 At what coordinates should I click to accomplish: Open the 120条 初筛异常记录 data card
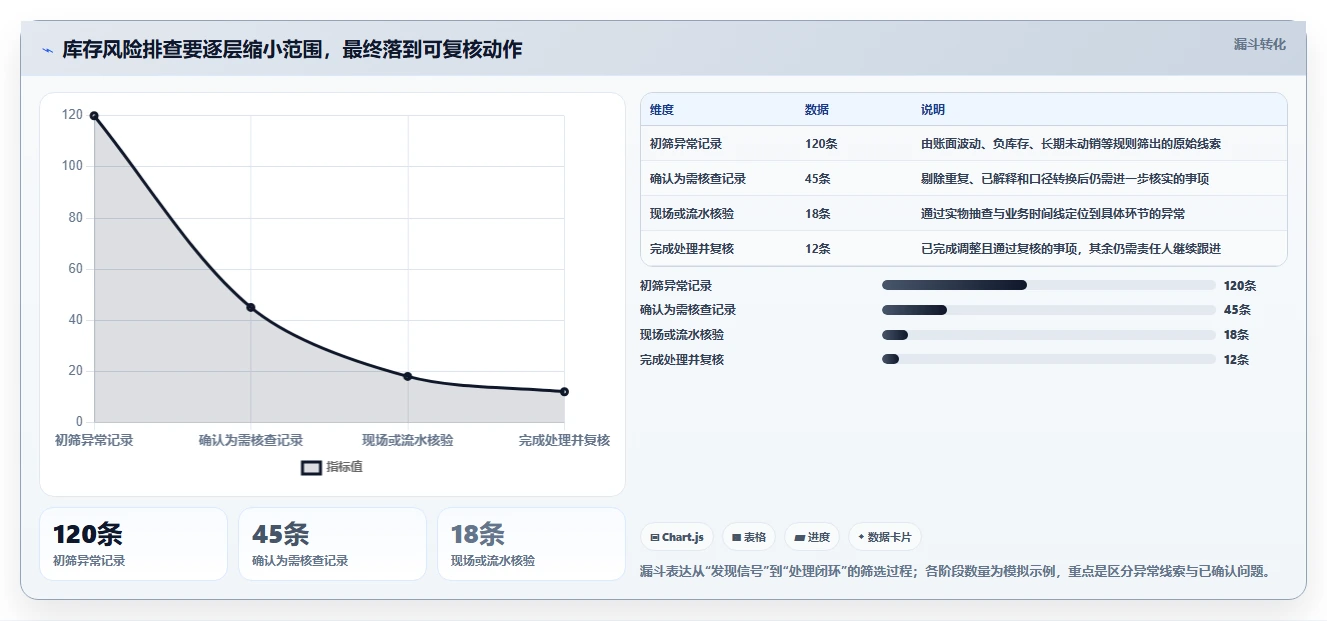tap(133, 544)
